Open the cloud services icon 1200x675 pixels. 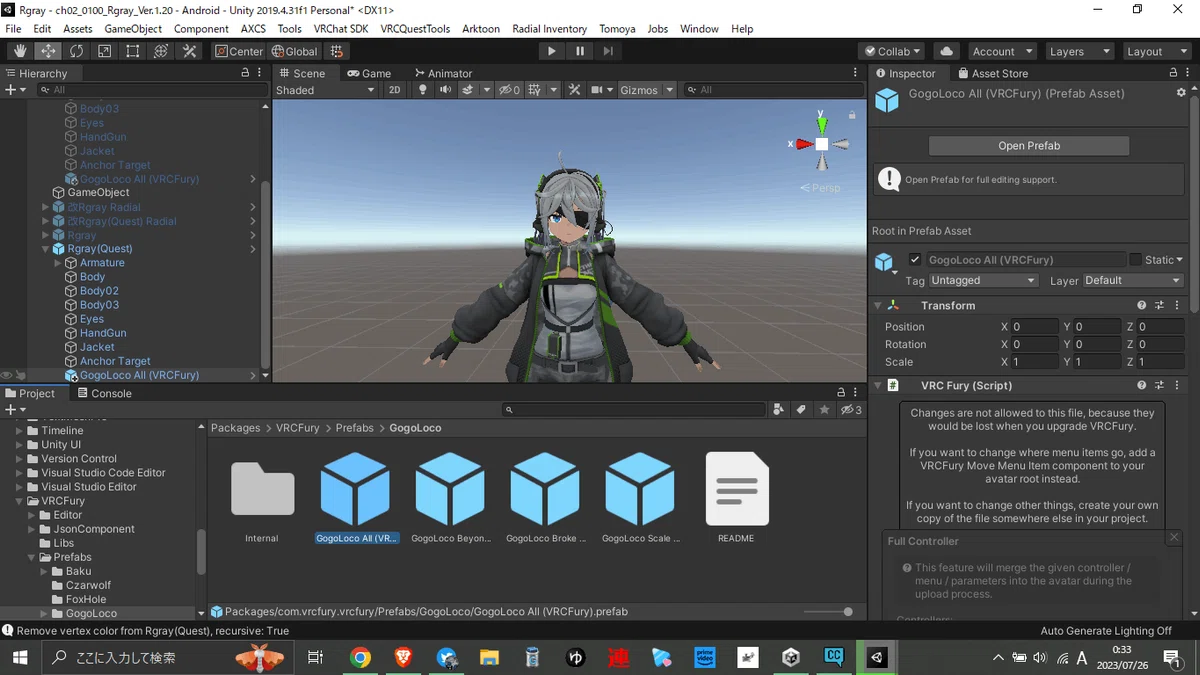(x=946, y=51)
